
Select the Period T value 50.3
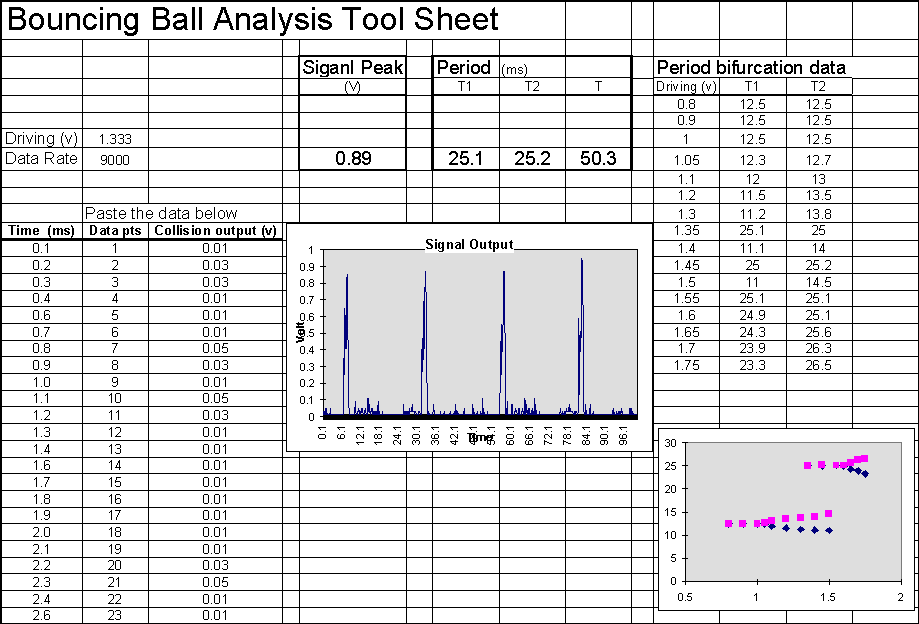(598, 158)
